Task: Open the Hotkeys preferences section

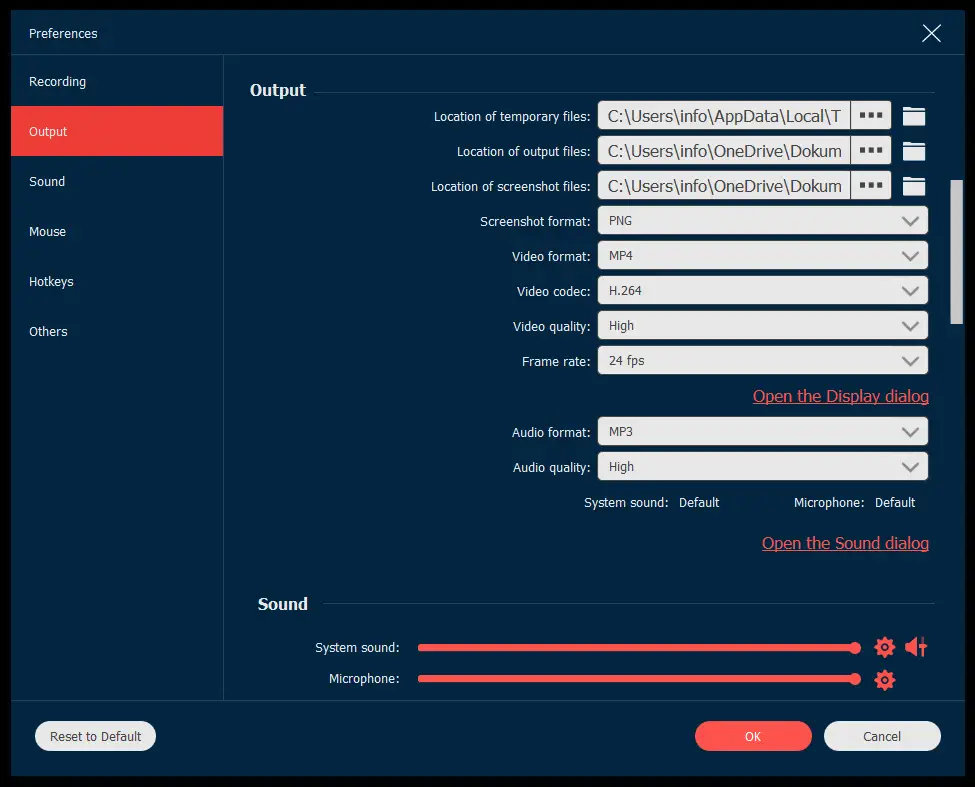Action: (117, 282)
